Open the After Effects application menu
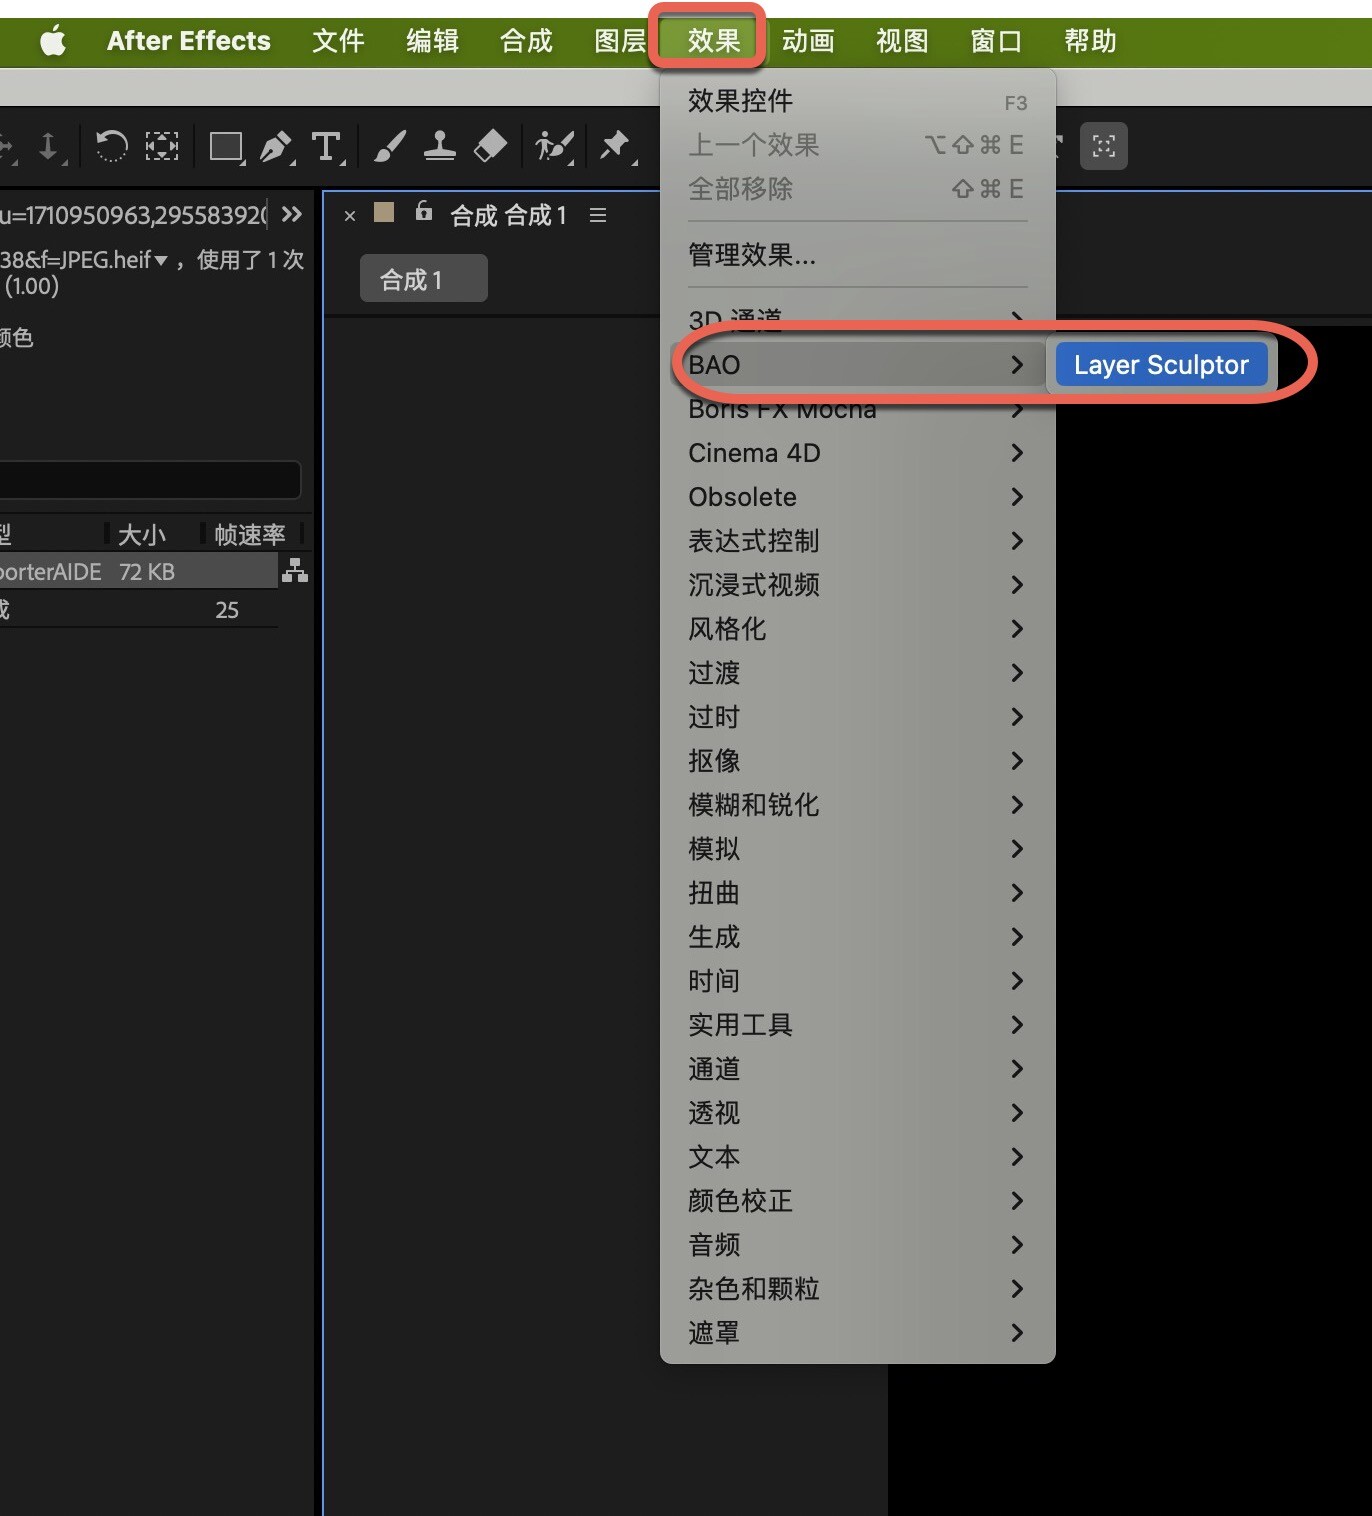This screenshot has width=1372, height=1516. click(x=189, y=41)
